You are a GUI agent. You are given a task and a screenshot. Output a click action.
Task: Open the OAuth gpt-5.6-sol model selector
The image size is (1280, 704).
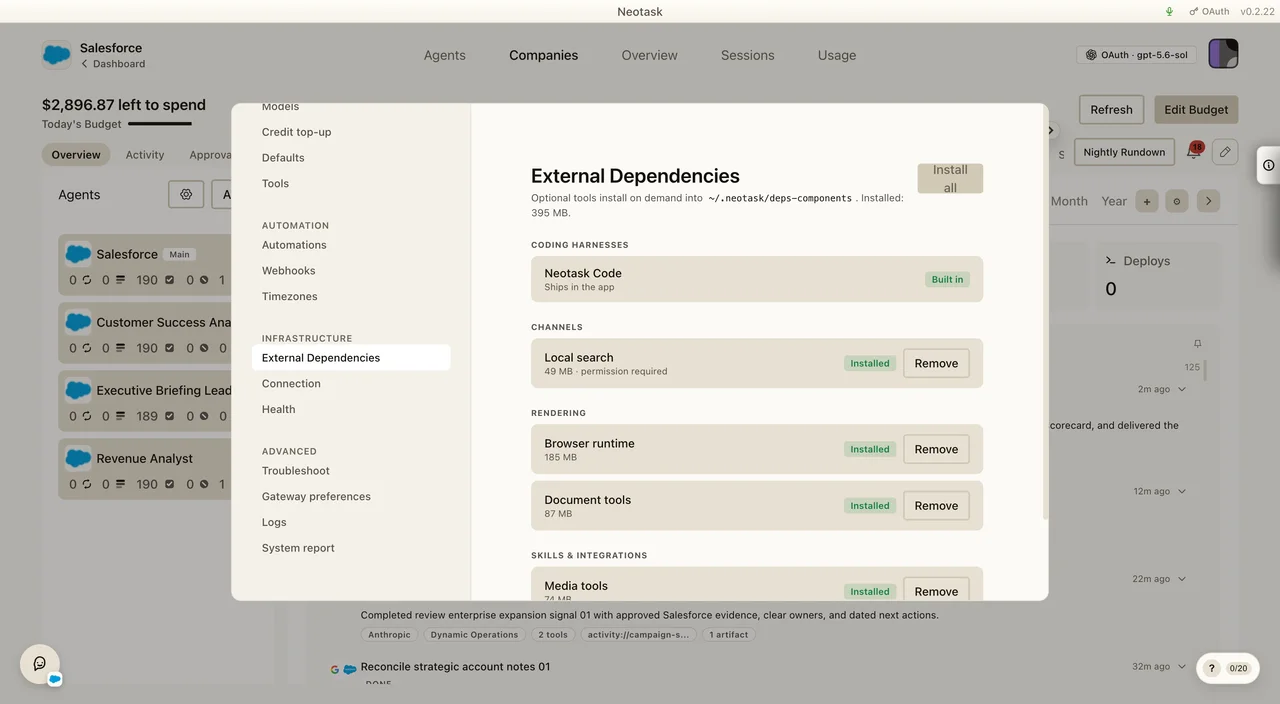[1138, 55]
